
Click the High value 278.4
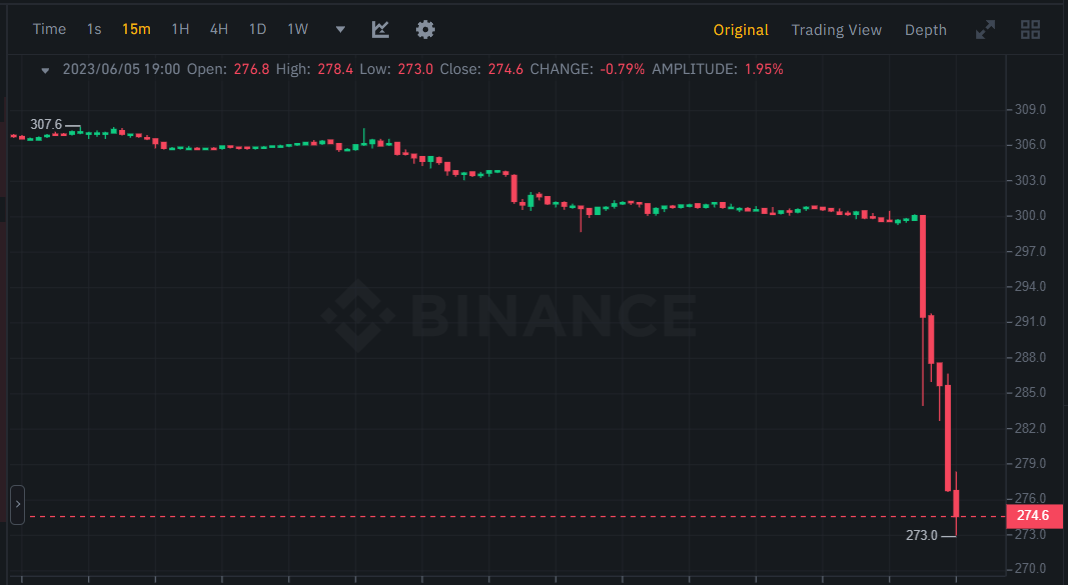335,69
